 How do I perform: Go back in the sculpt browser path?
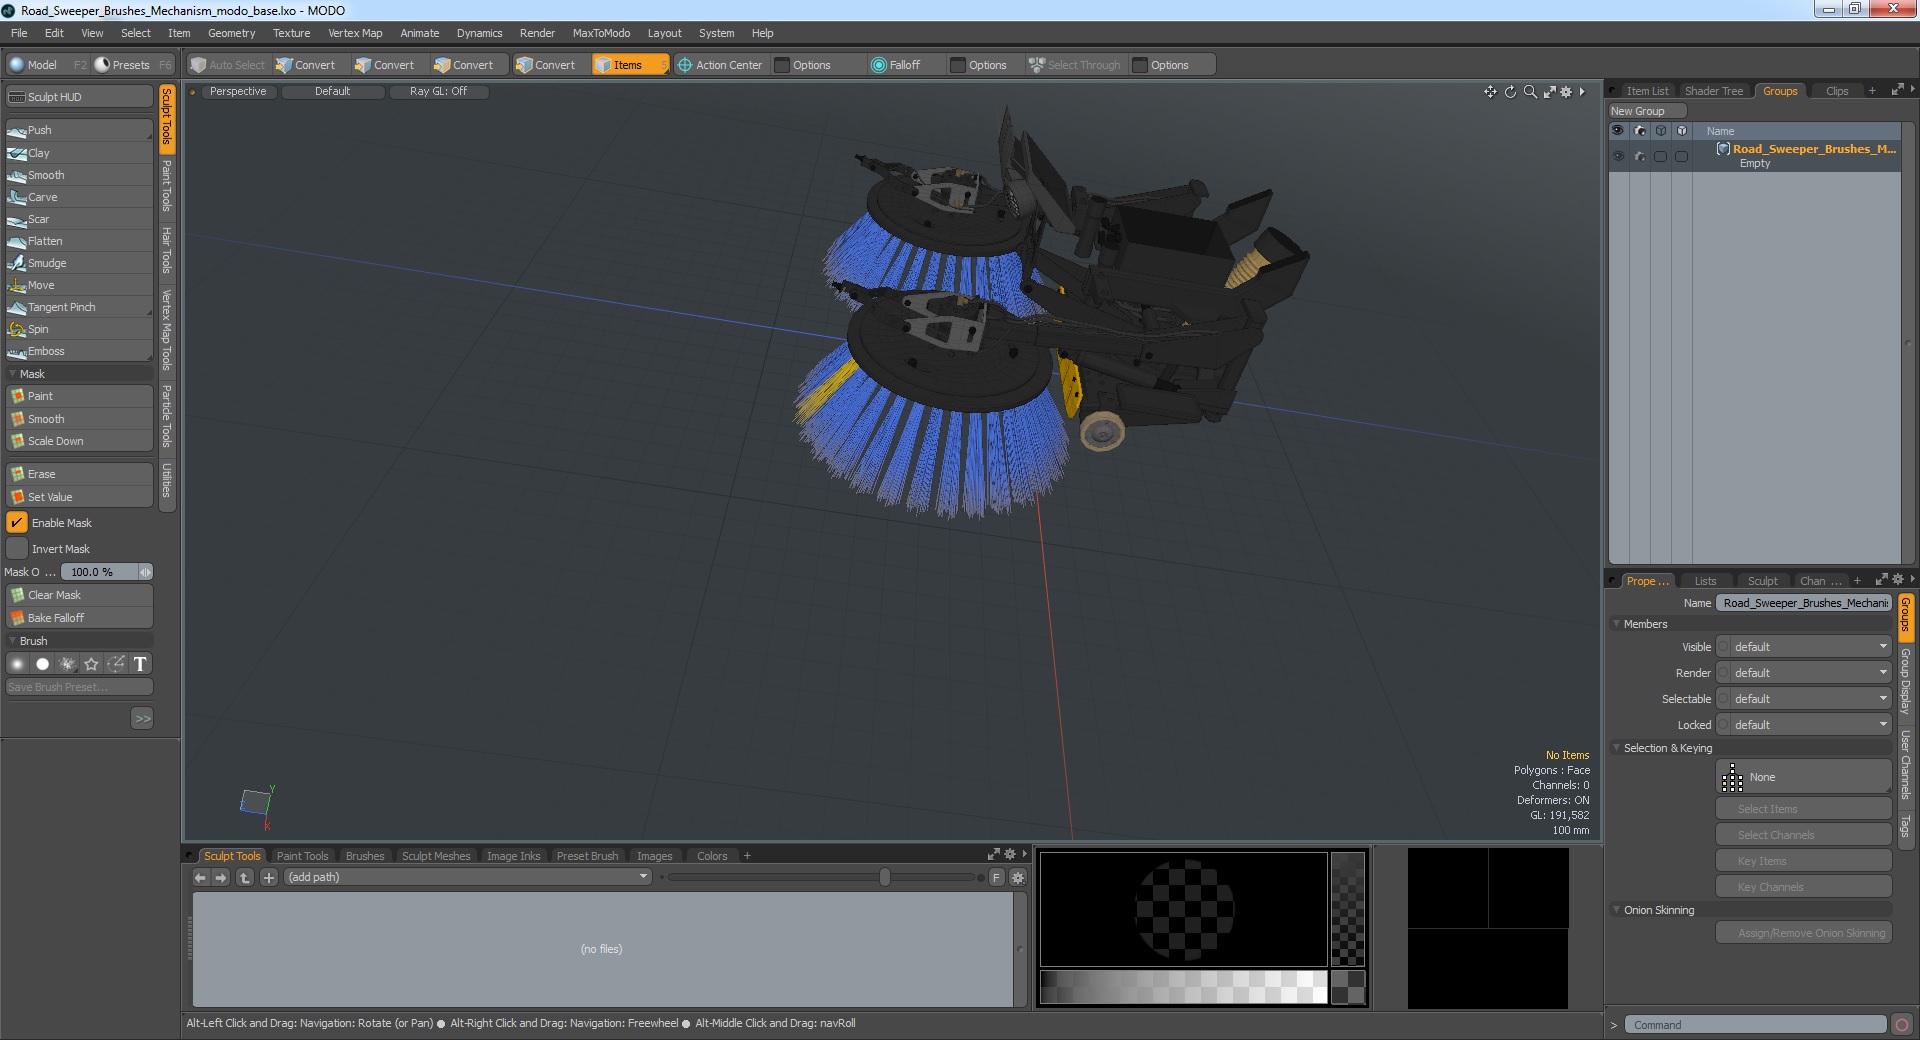click(x=200, y=877)
